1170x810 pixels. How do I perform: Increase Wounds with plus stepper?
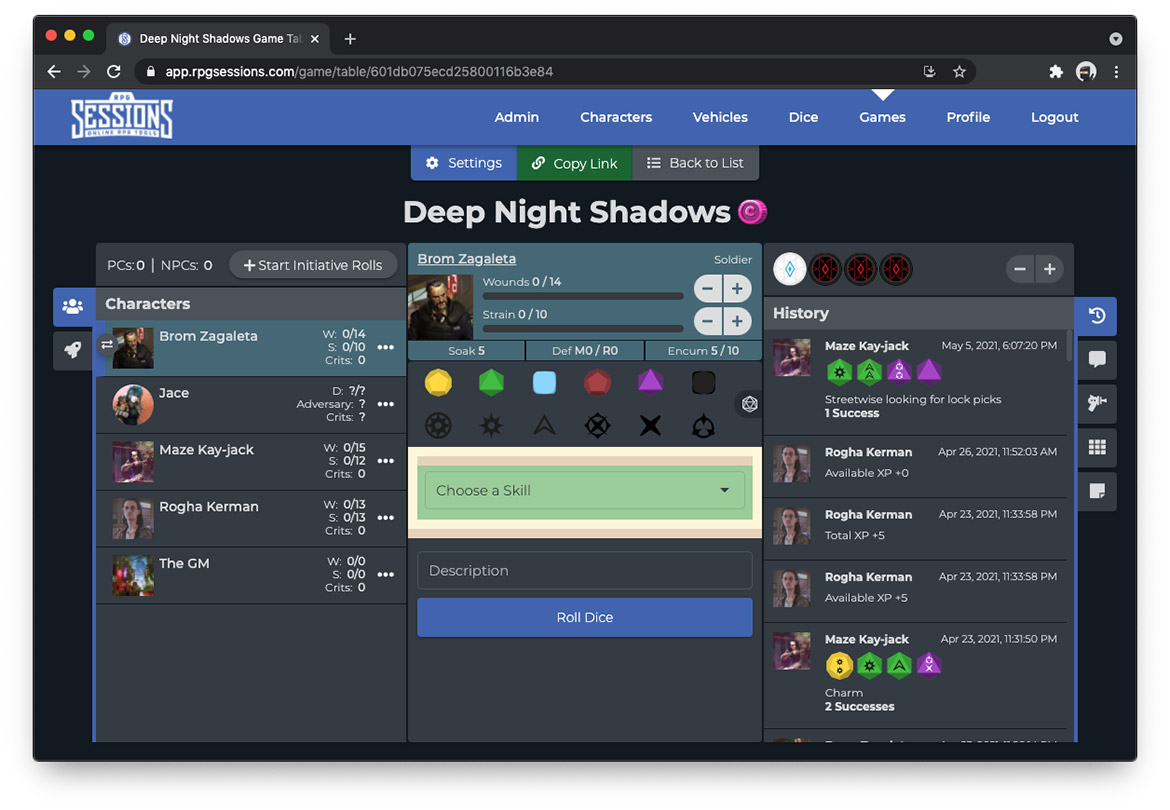[x=737, y=289]
